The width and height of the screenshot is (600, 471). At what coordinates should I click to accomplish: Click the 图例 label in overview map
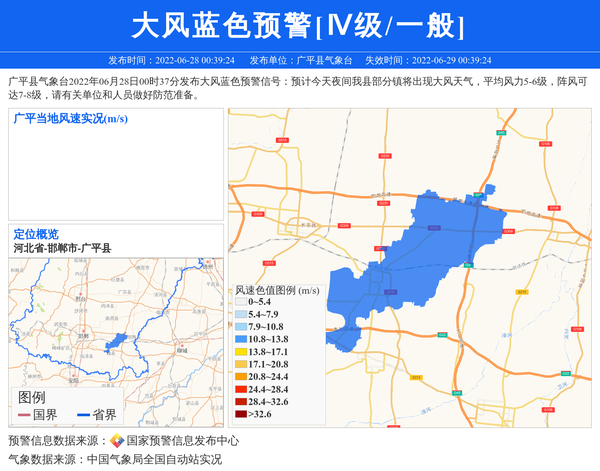[x=32, y=398]
